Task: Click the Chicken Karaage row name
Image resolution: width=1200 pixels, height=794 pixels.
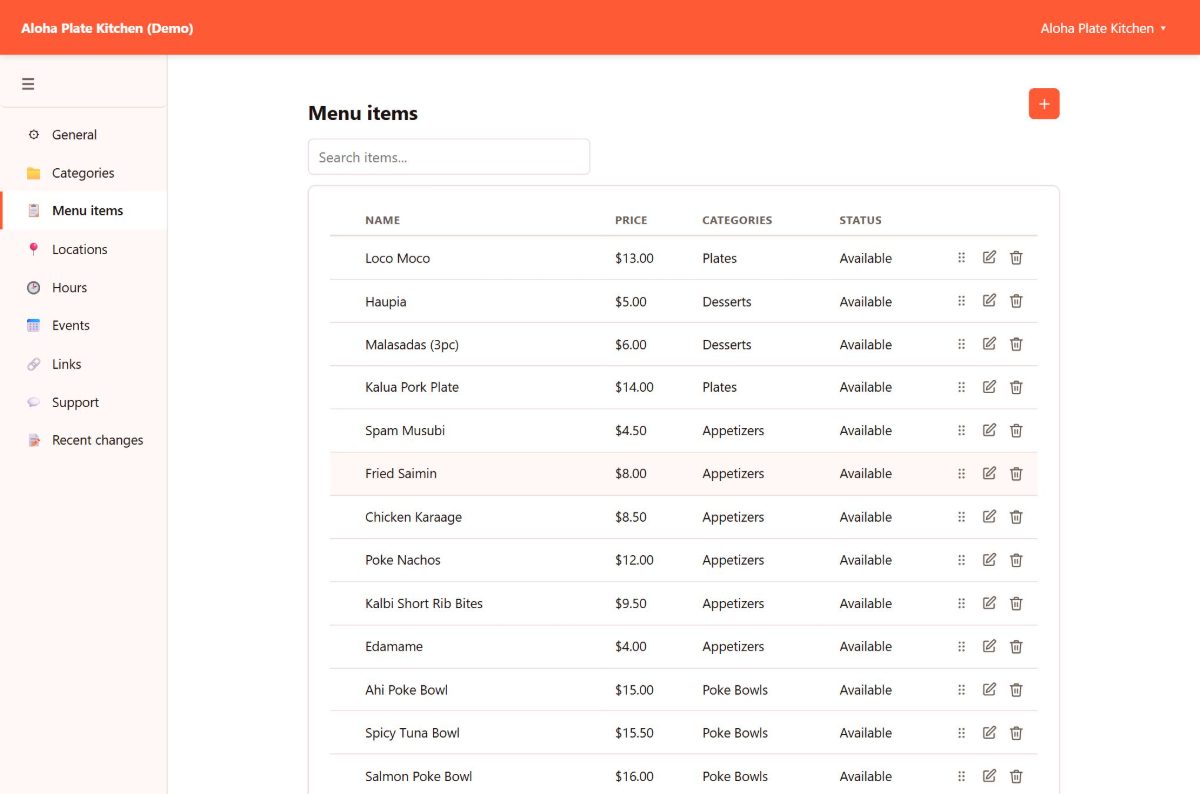Action: (413, 517)
